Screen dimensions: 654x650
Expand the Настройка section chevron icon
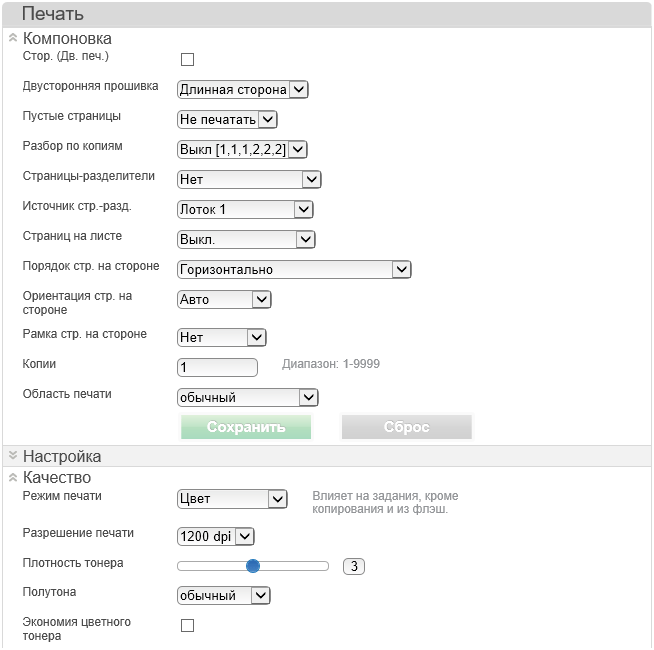12,456
